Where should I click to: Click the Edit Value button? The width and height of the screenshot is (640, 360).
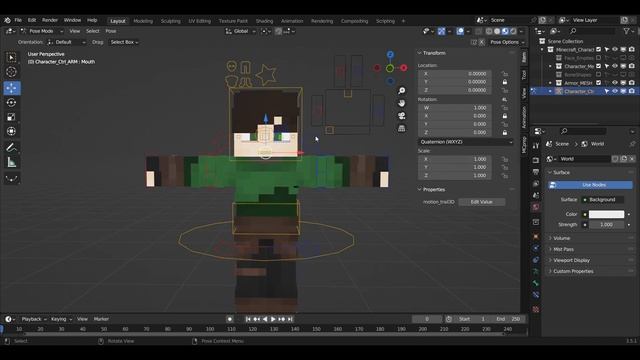click(x=482, y=202)
